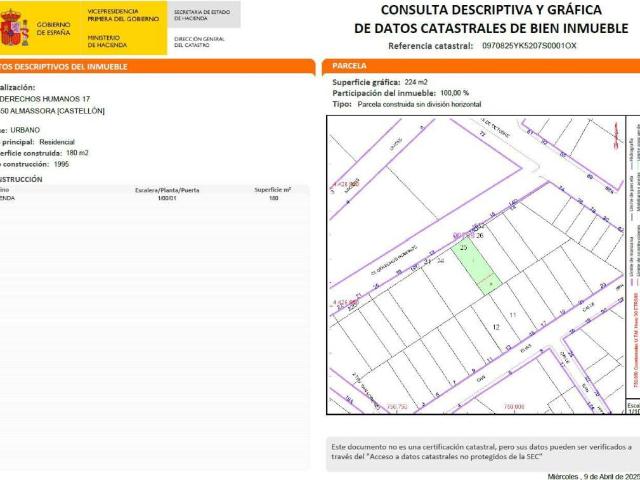This screenshot has width=640, height=480.
Task: Click the Spanish coat of arms emblem
Action: point(14,28)
